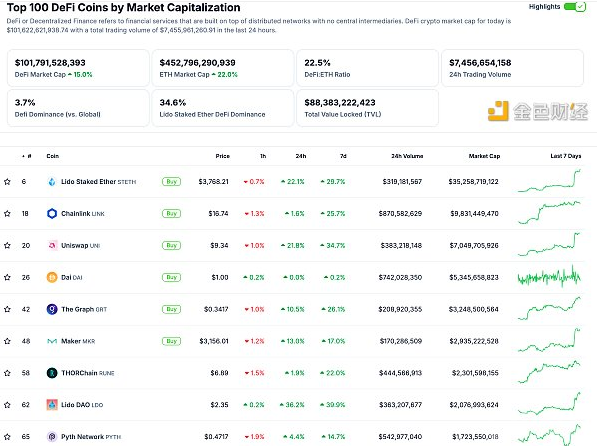The height and width of the screenshot is (446, 597).
Task: Toggle the Highlights switch
Action: pos(575,6)
